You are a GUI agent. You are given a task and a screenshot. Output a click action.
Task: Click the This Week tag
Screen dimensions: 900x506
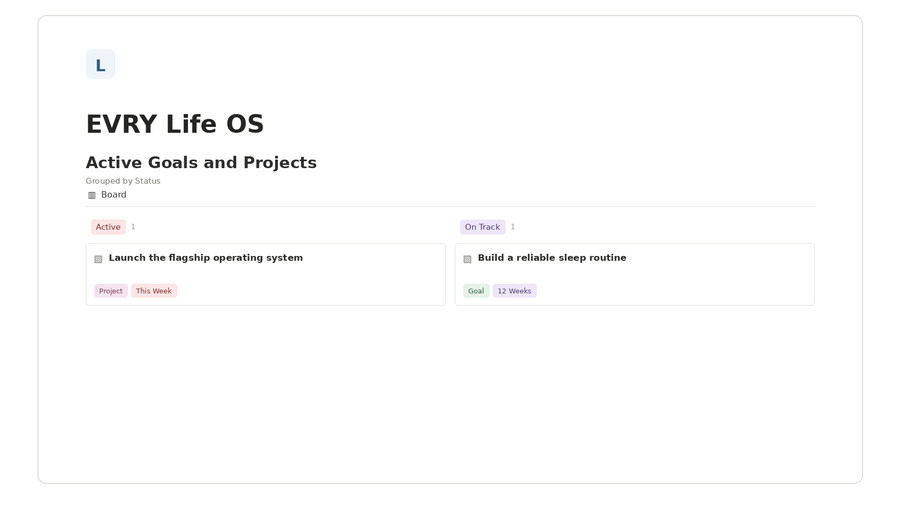click(x=154, y=291)
